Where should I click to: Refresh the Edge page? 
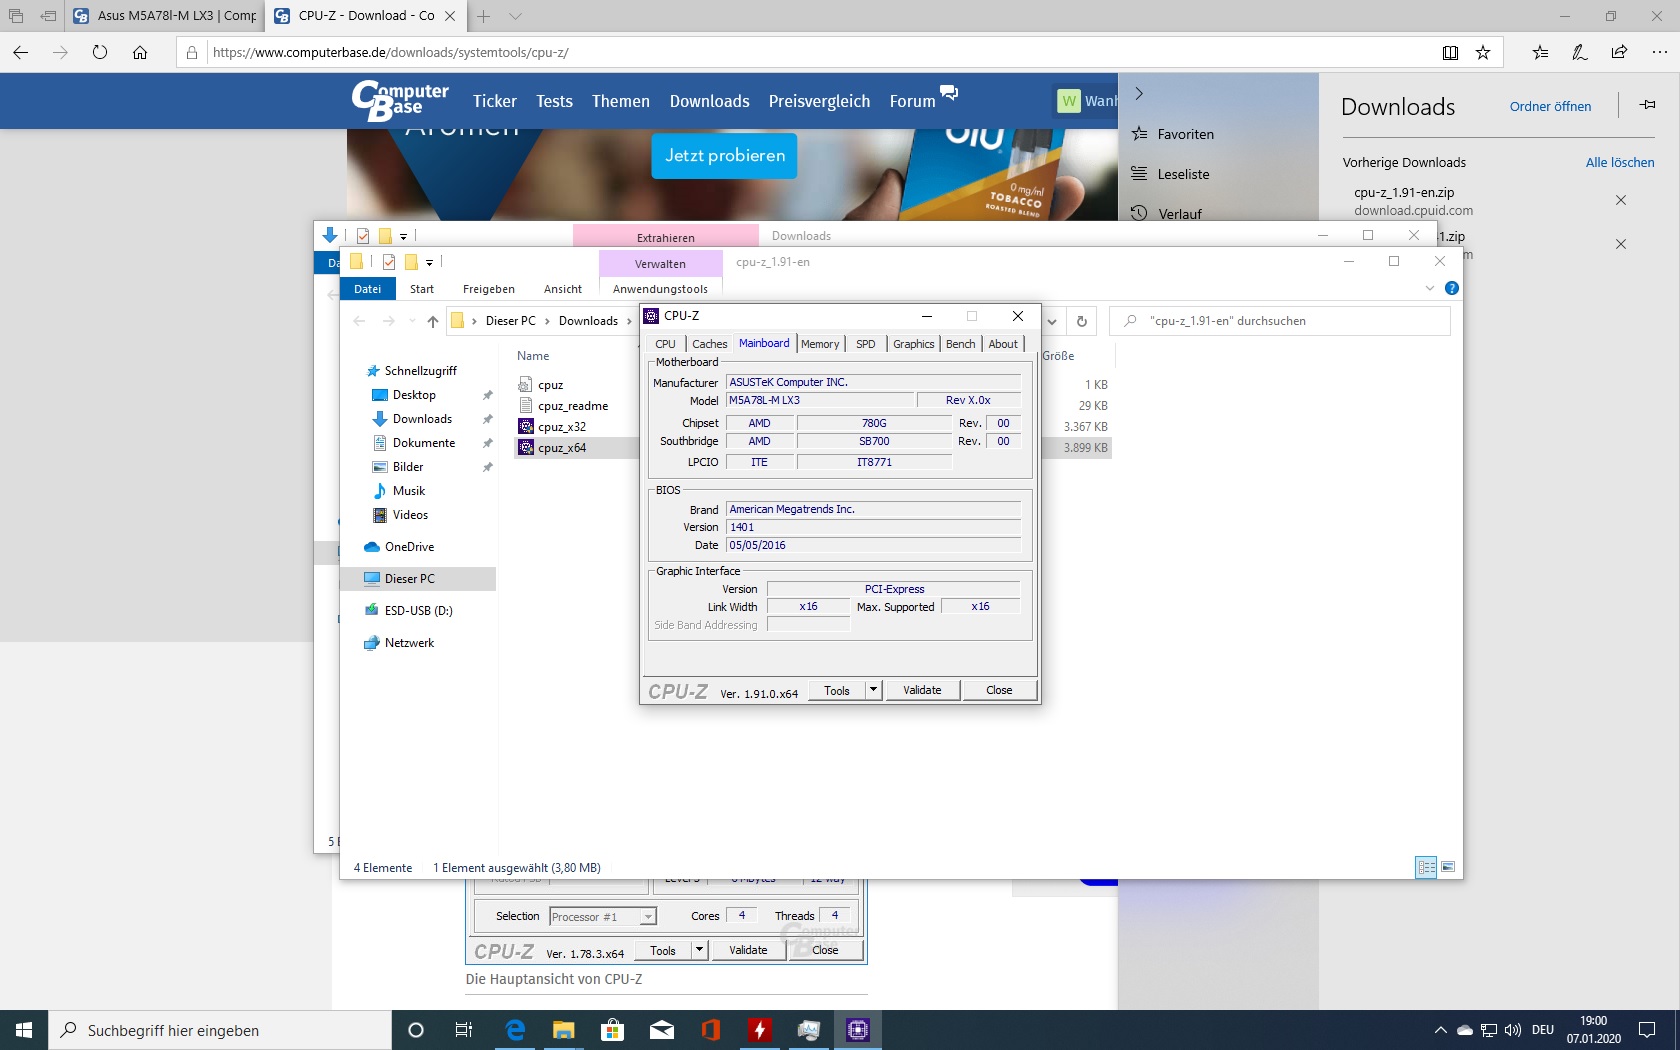(100, 52)
